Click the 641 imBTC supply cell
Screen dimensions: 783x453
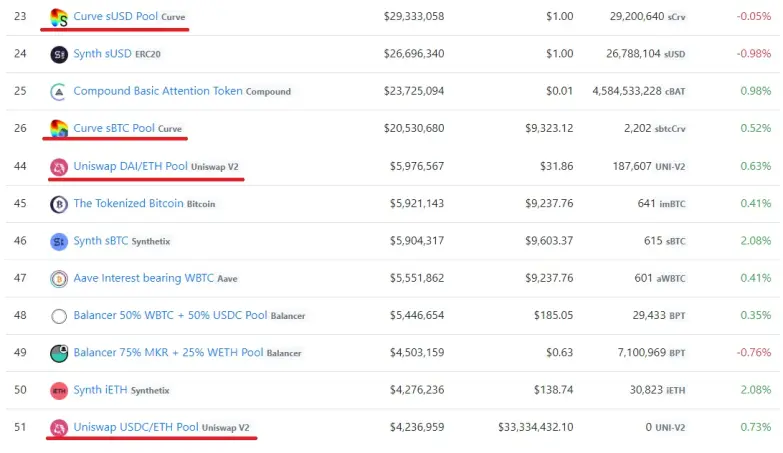point(662,203)
